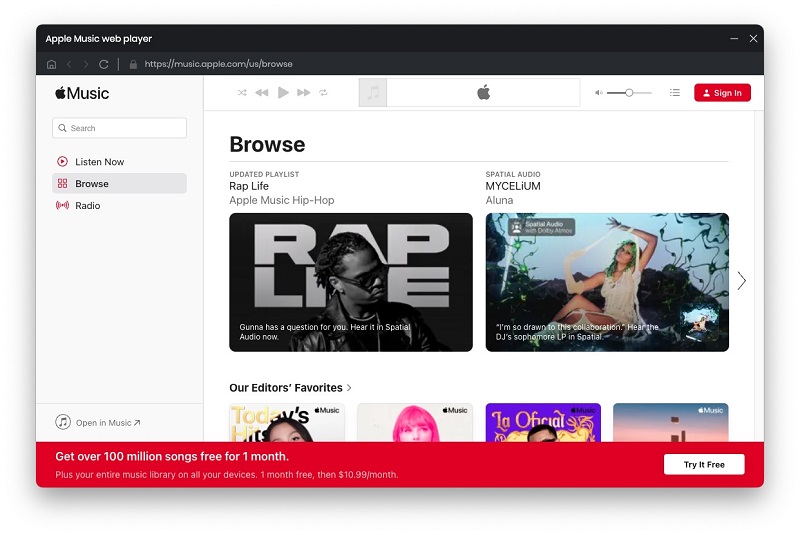800x535 pixels.
Task: Click the small album cover on MYCELiUM banner
Action: [x=700, y=322]
